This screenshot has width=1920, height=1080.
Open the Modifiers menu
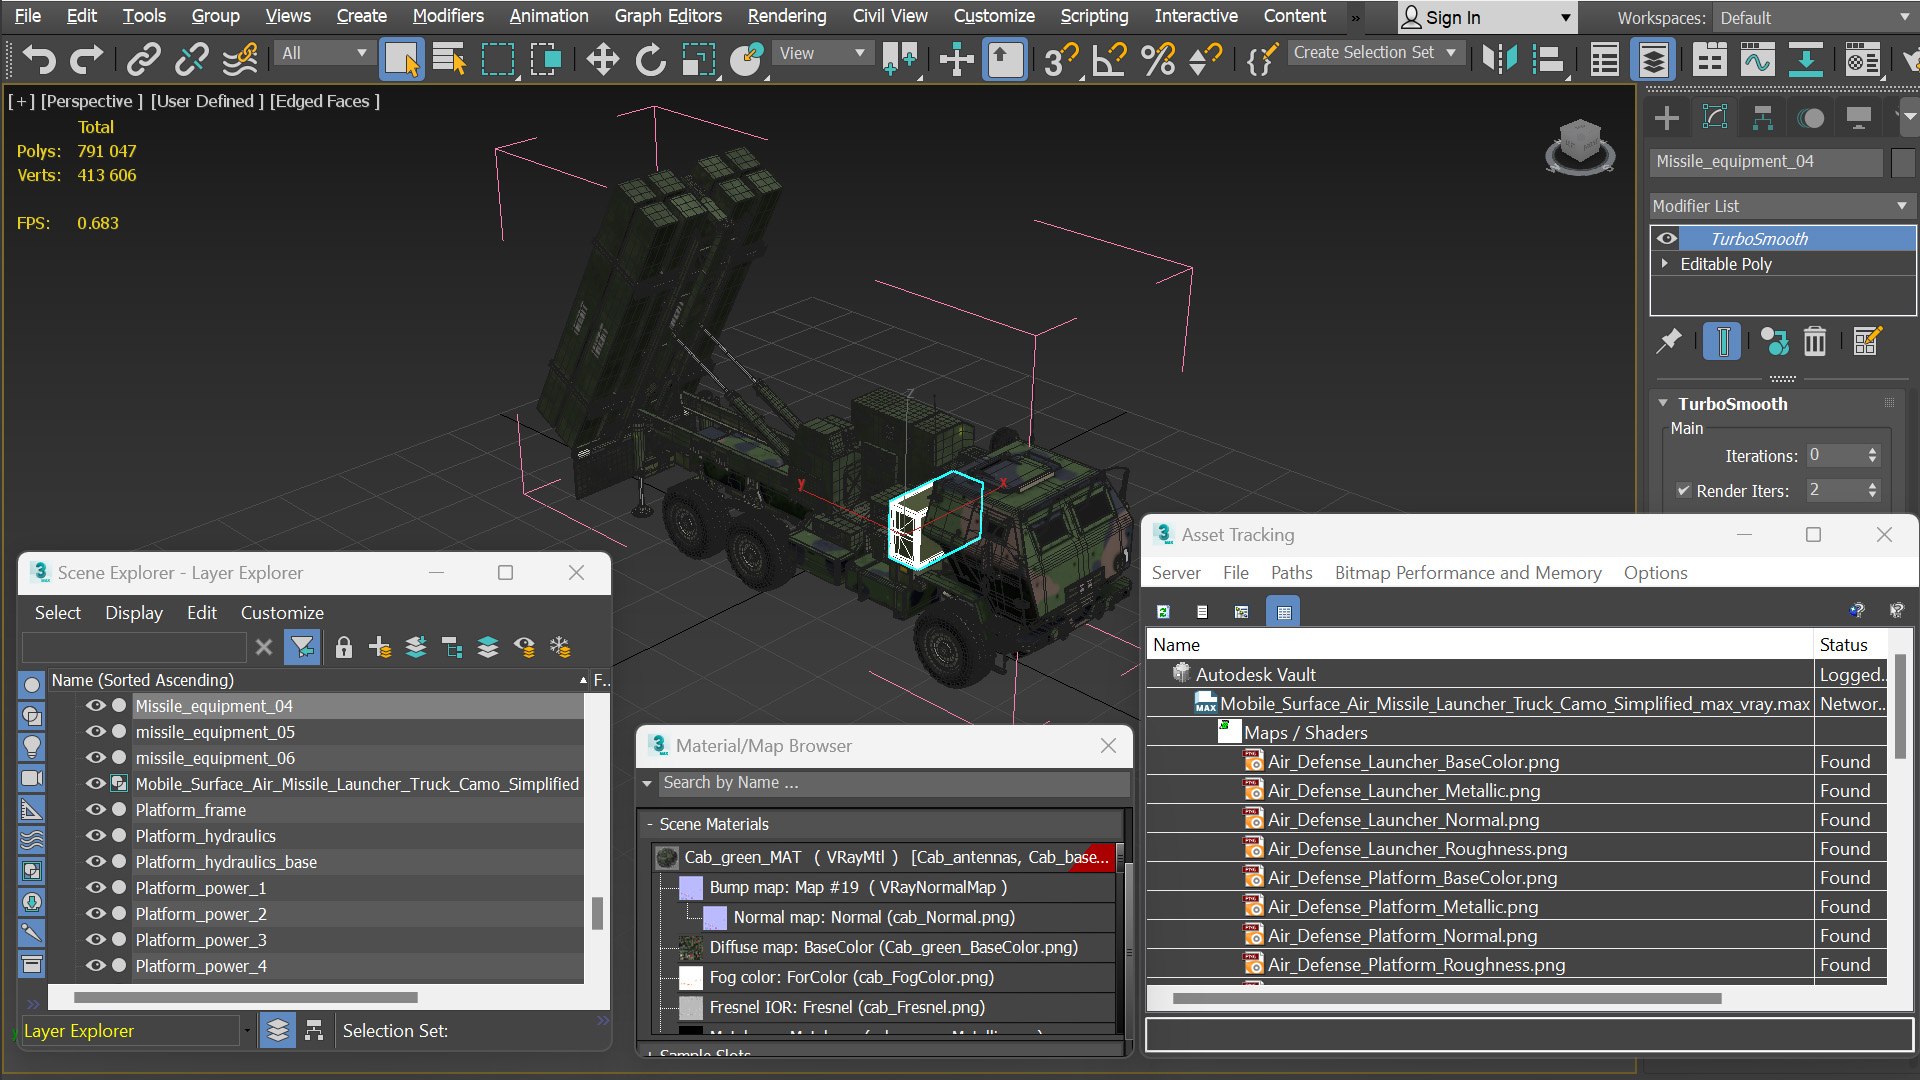448,16
